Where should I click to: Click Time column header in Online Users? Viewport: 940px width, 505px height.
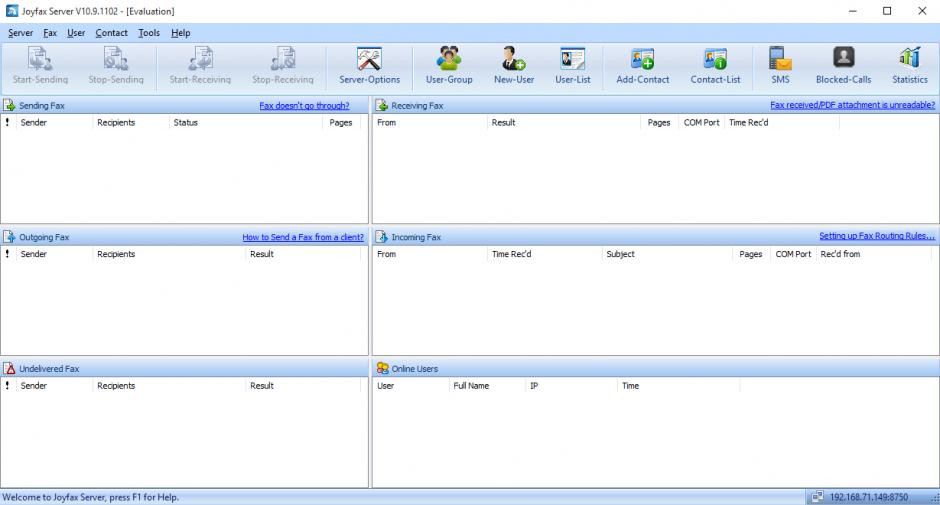click(x=679, y=386)
